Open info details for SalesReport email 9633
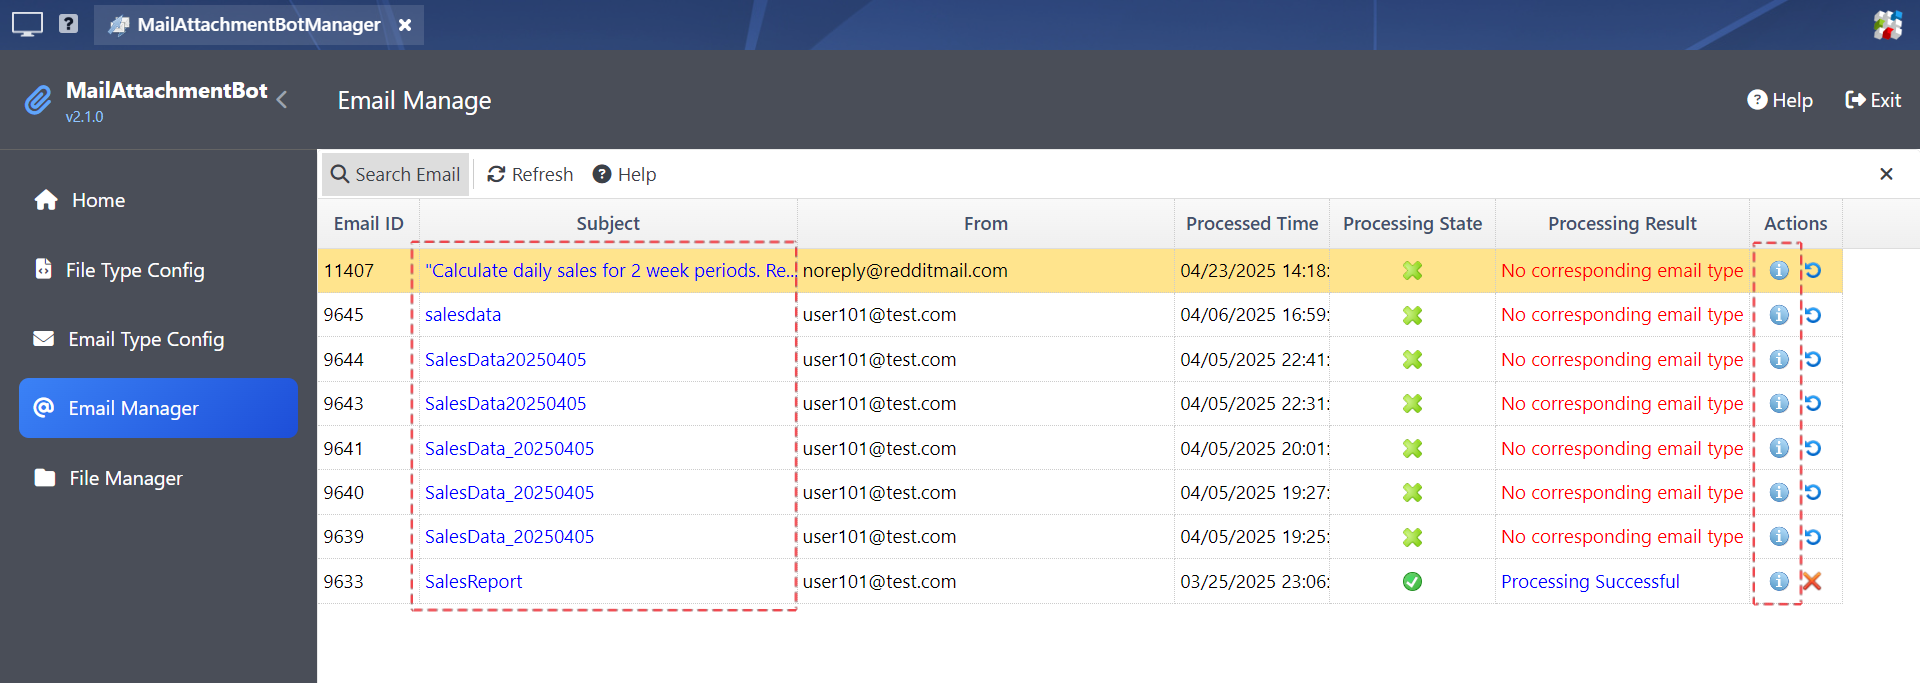Viewport: 1920px width, 683px height. (1778, 581)
